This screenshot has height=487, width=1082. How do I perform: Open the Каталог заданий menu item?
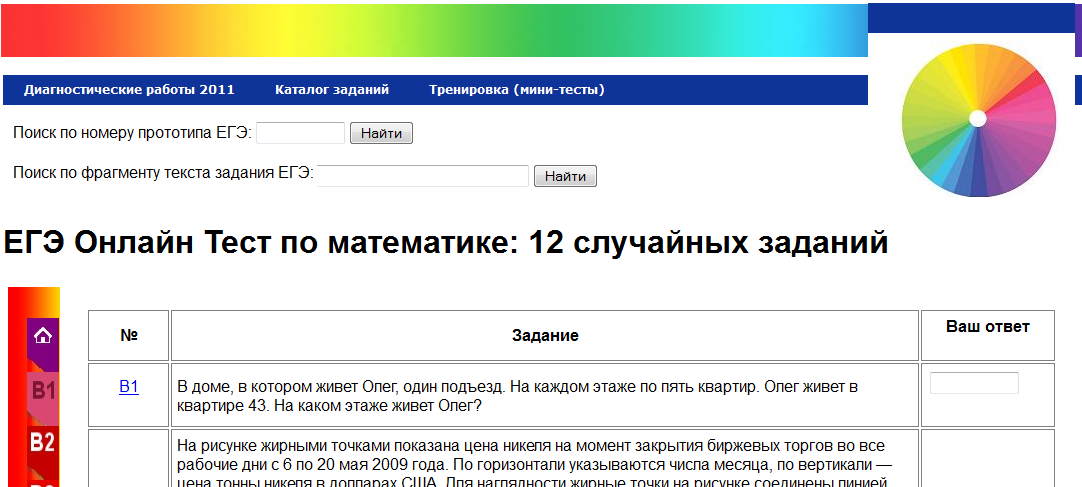pyautogui.click(x=332, y=90)
